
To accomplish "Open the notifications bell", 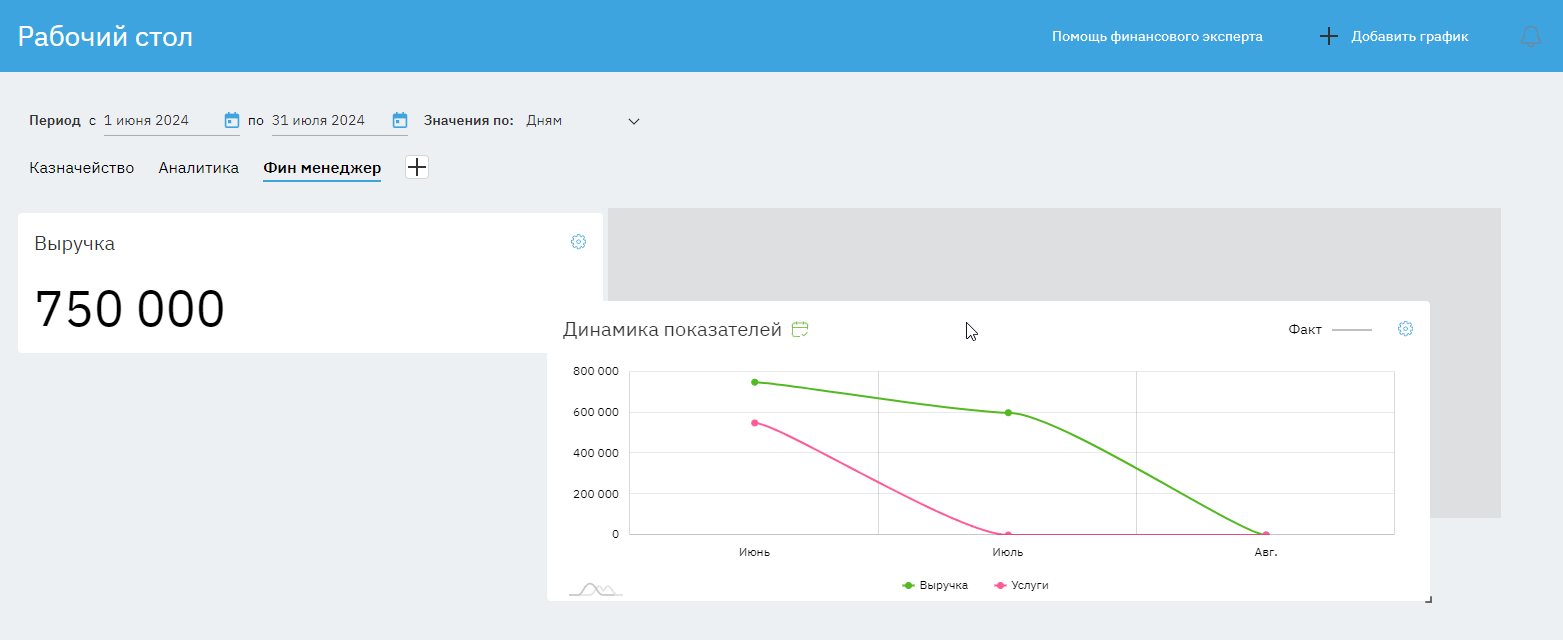I will point(1530,37).
